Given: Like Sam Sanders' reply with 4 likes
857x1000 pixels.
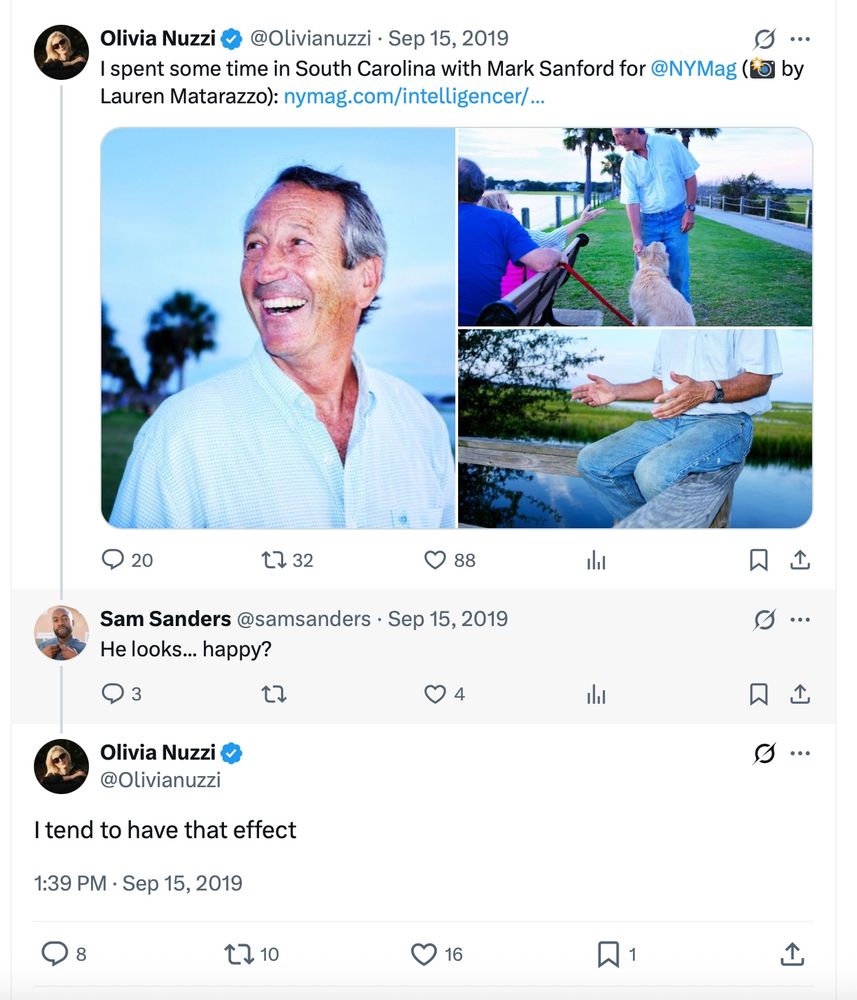Looking at the screenshot, I should [435, 694].
